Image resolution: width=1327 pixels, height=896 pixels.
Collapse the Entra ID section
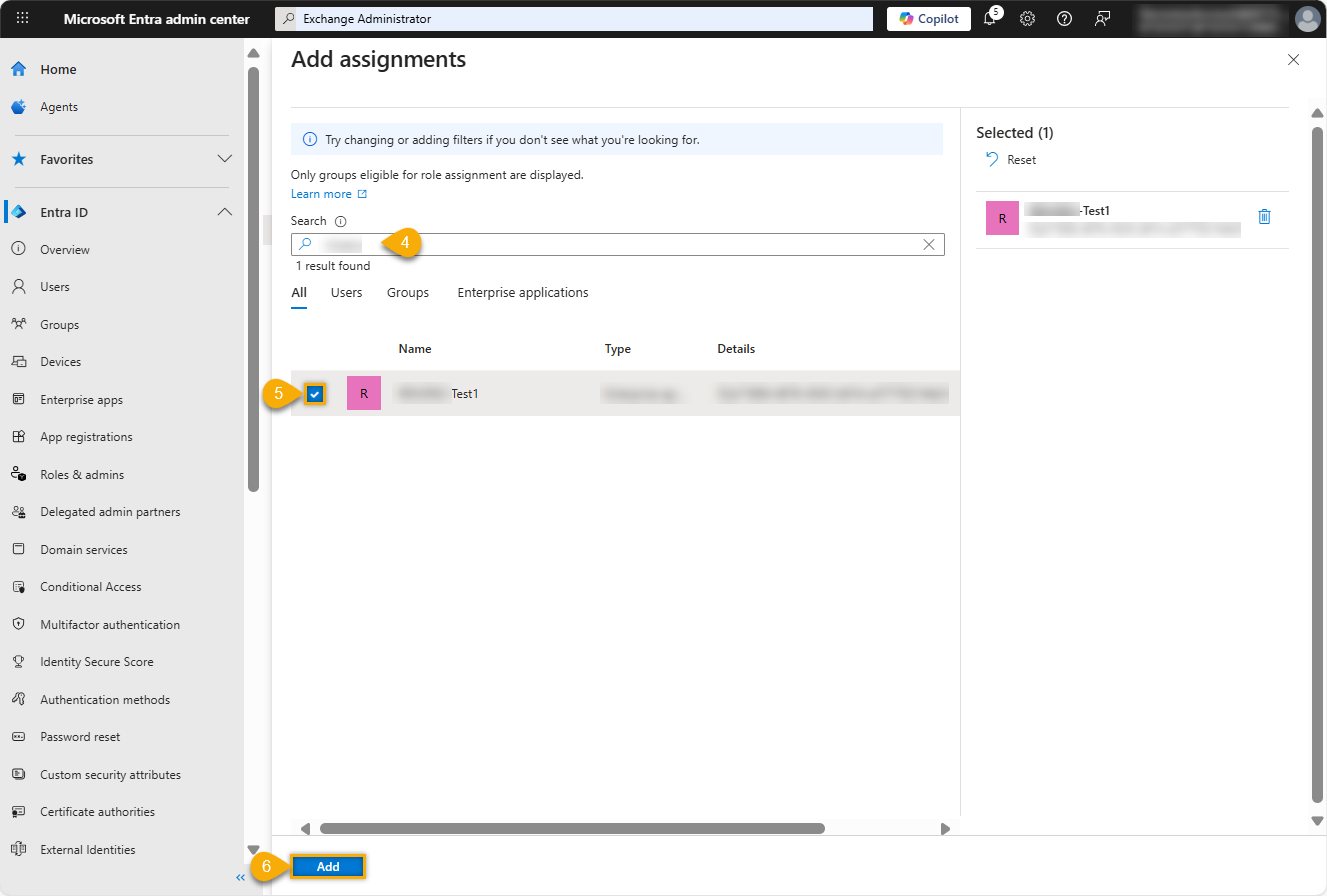[225, 212]
